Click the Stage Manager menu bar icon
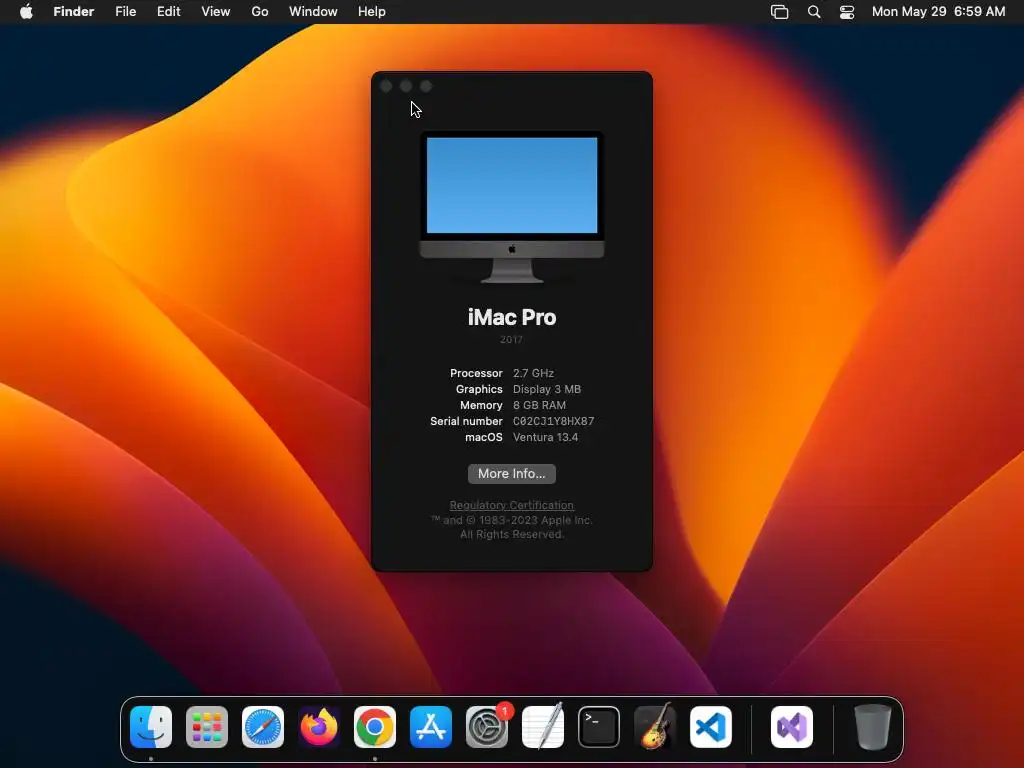The width and height of the screenshot is (1024, 768). [779, 12]
